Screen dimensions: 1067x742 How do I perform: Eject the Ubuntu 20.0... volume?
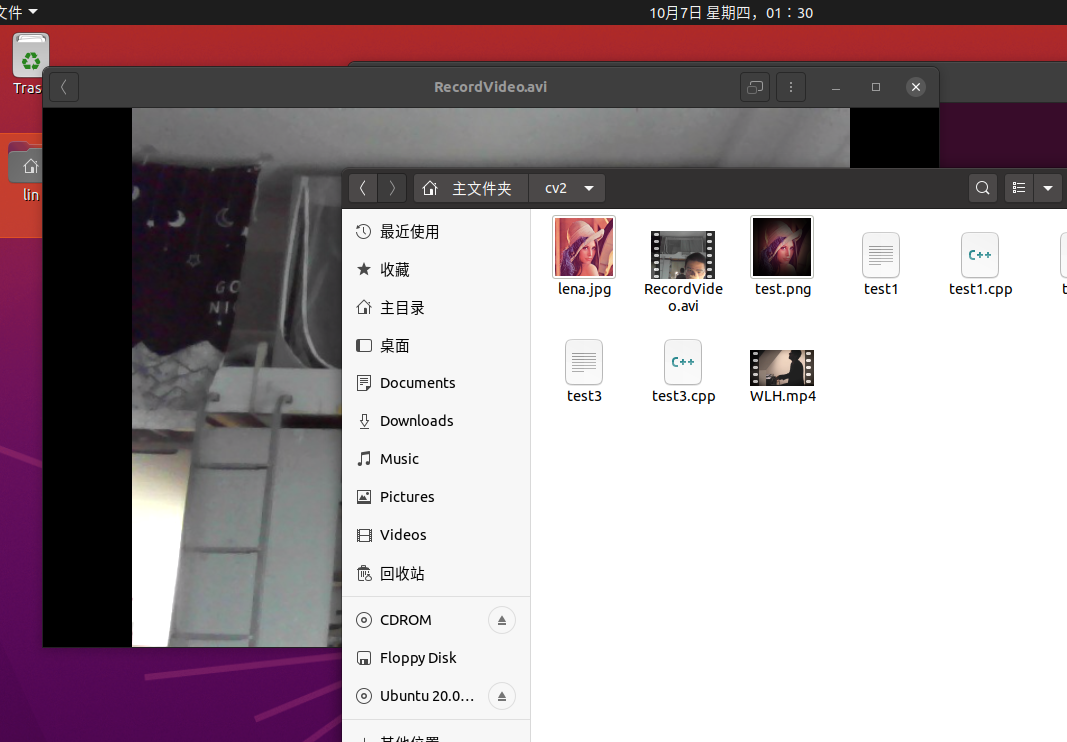(502, 696)
